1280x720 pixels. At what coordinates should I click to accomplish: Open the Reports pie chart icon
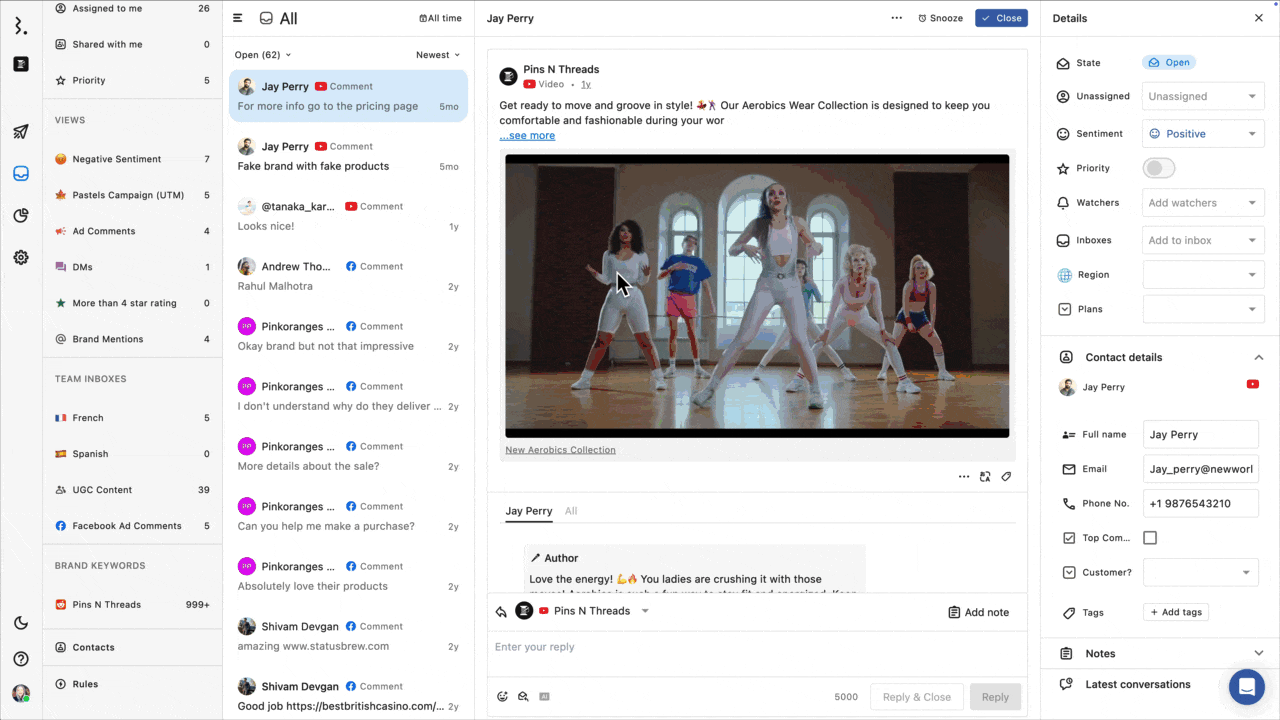point(20,215)
